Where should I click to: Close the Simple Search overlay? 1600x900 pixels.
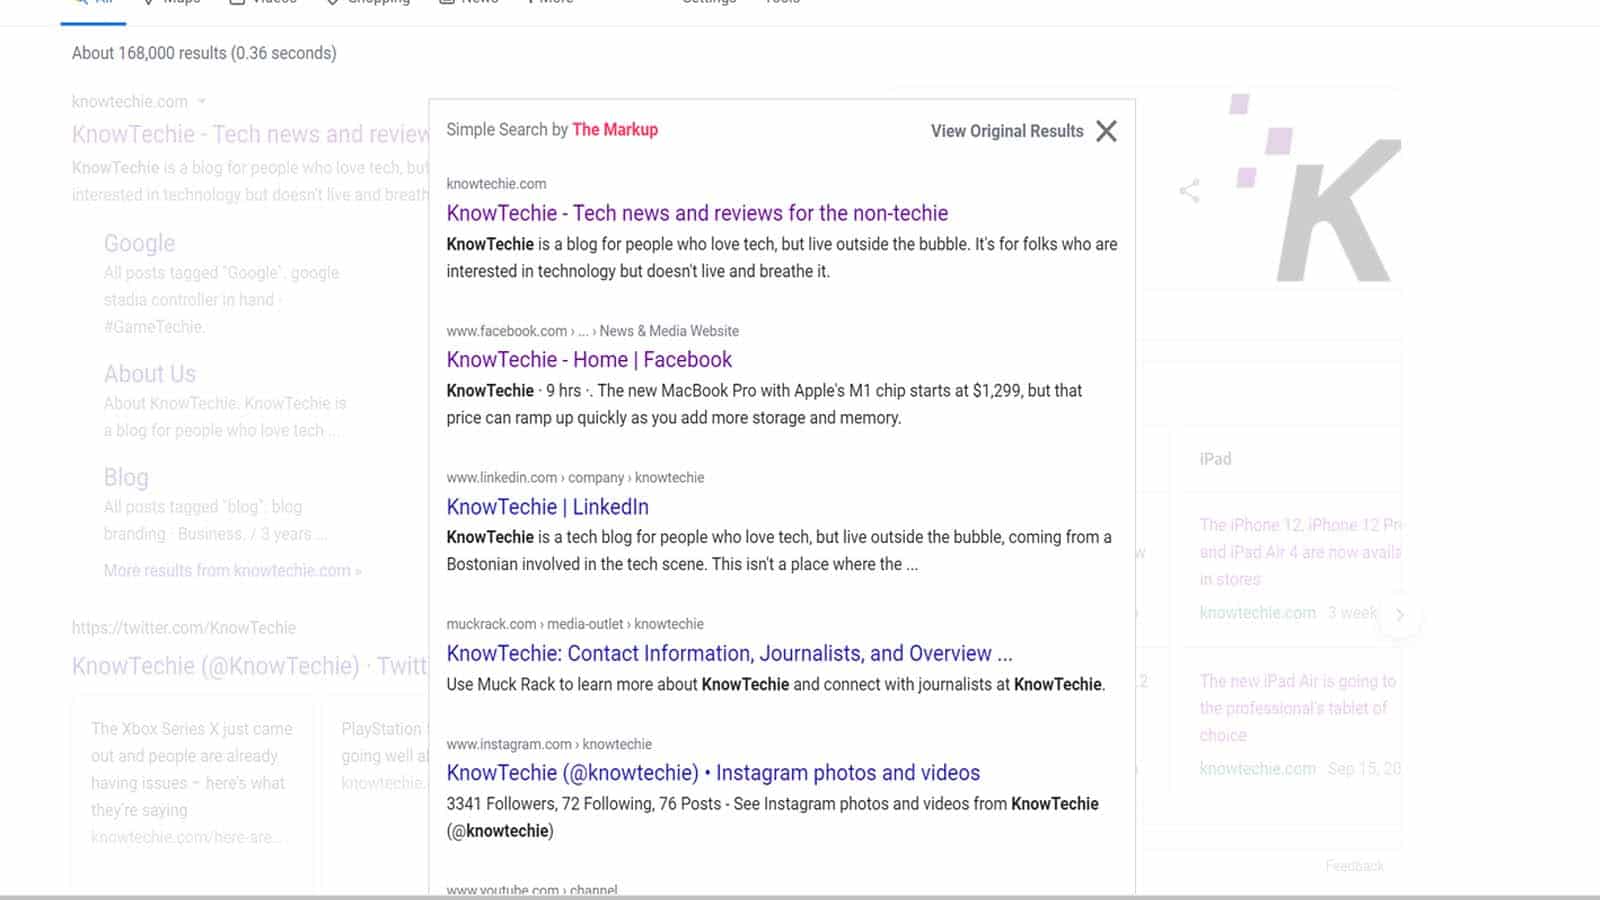coord(1106,131)
